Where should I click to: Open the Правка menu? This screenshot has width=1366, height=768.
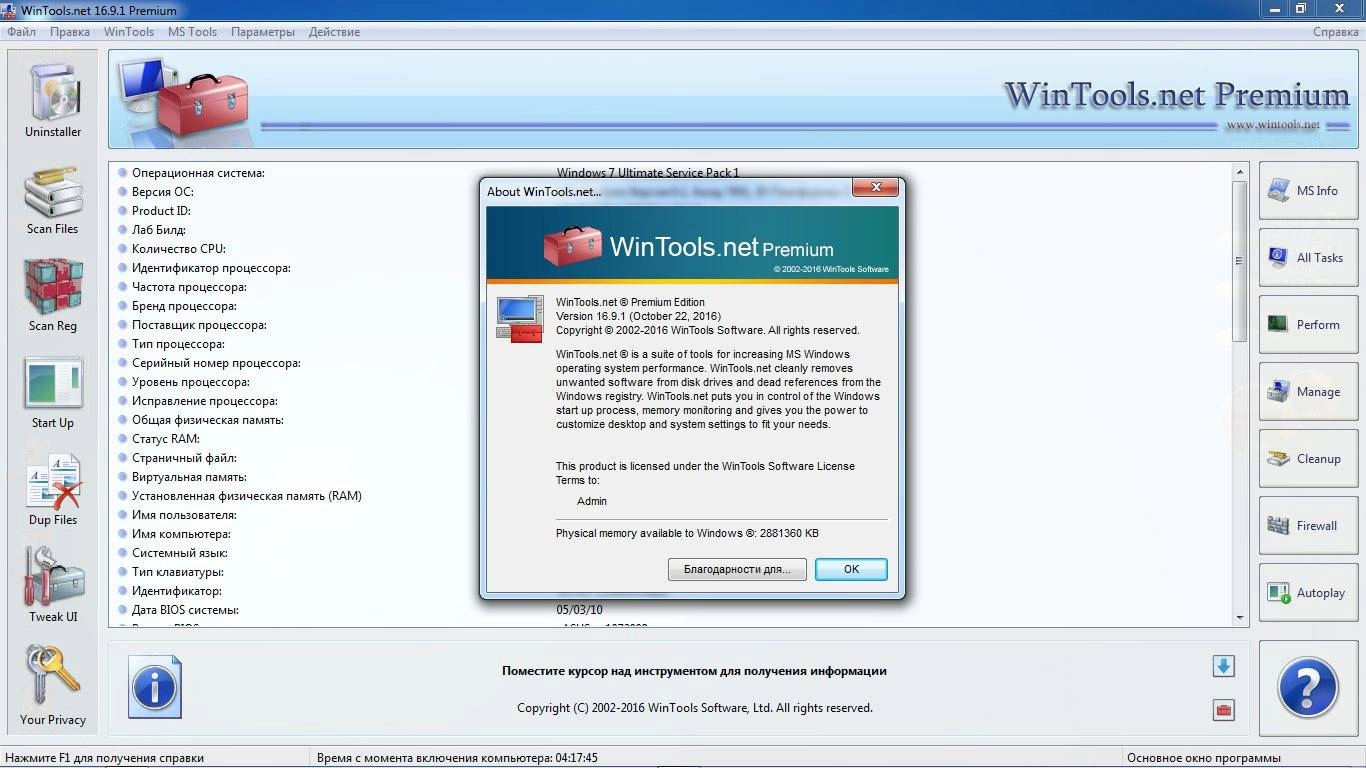click(x=70, y=32)
